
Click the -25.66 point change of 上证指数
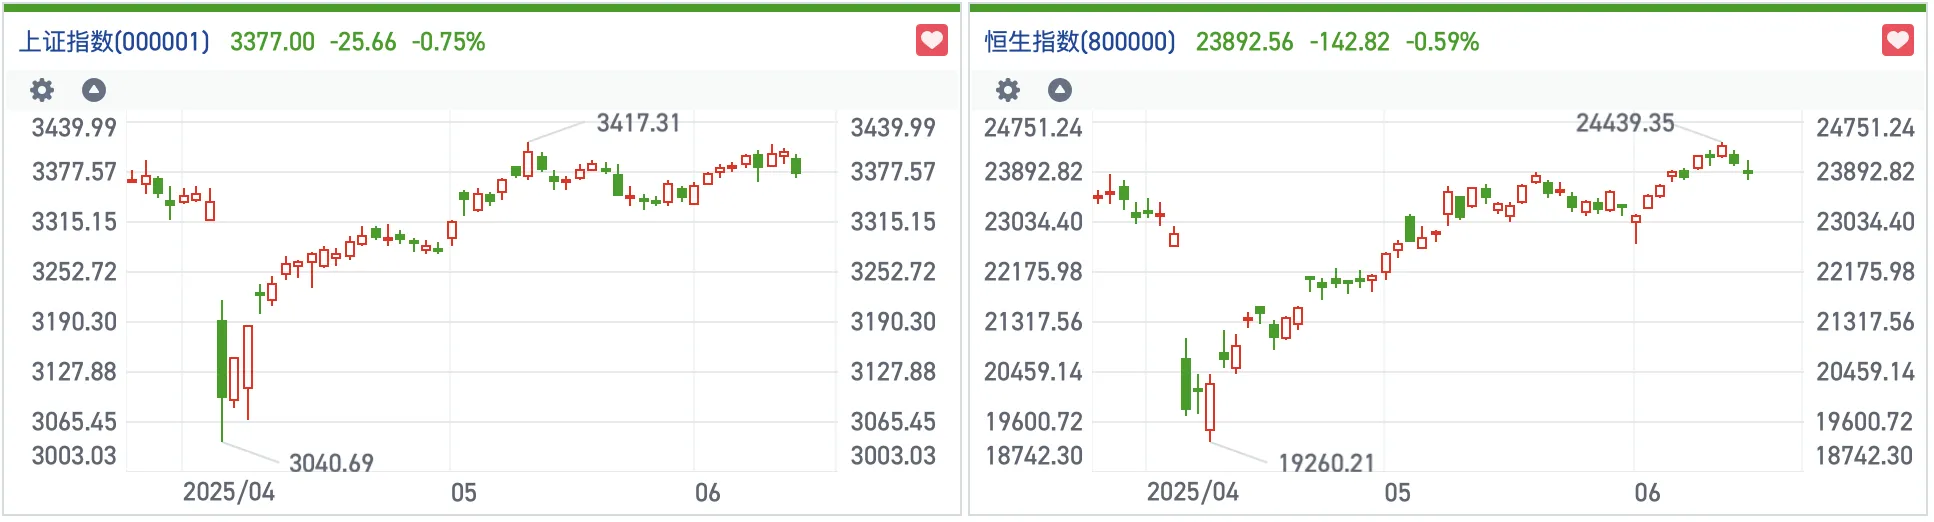point(363,42)
